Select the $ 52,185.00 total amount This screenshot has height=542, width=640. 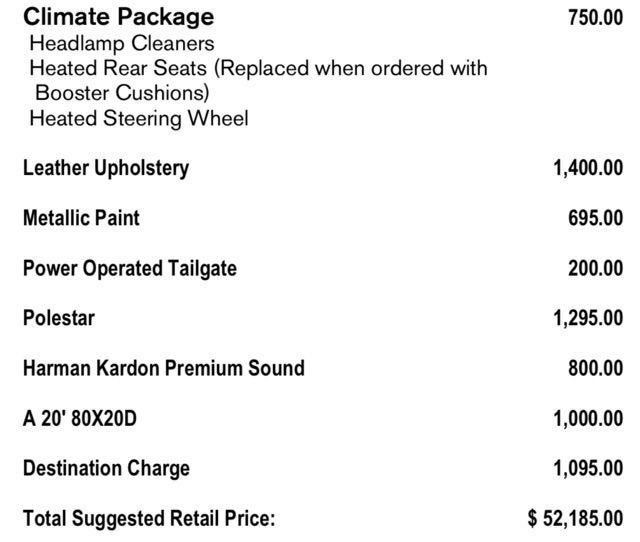coord(575,518)
